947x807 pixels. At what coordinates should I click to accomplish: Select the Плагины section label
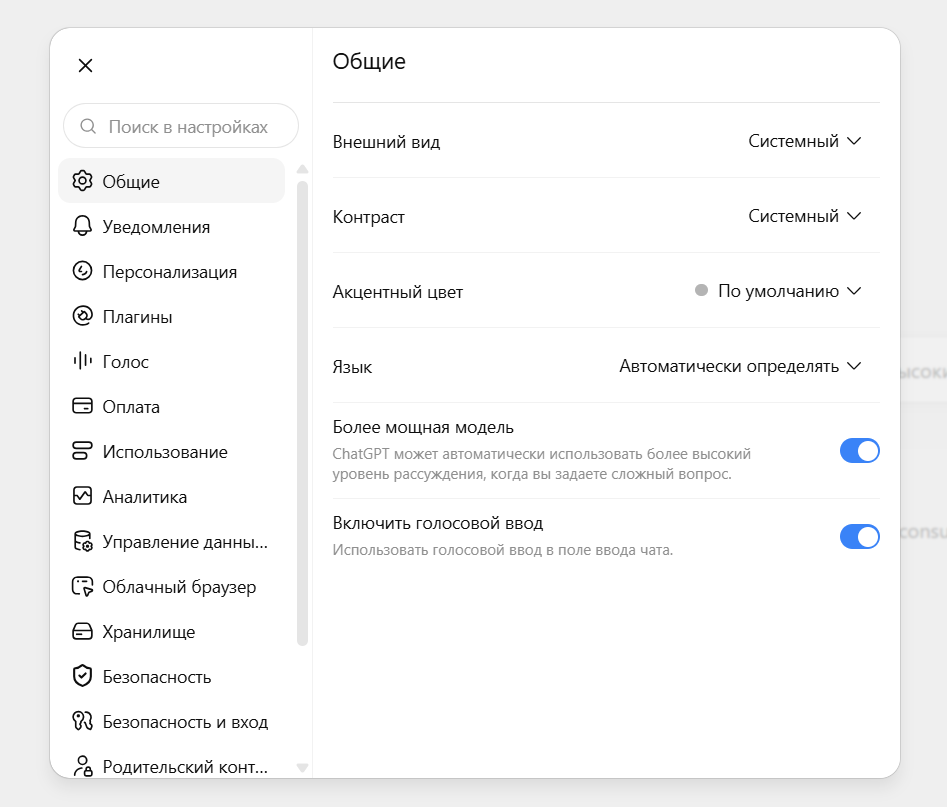click(137, 317)
